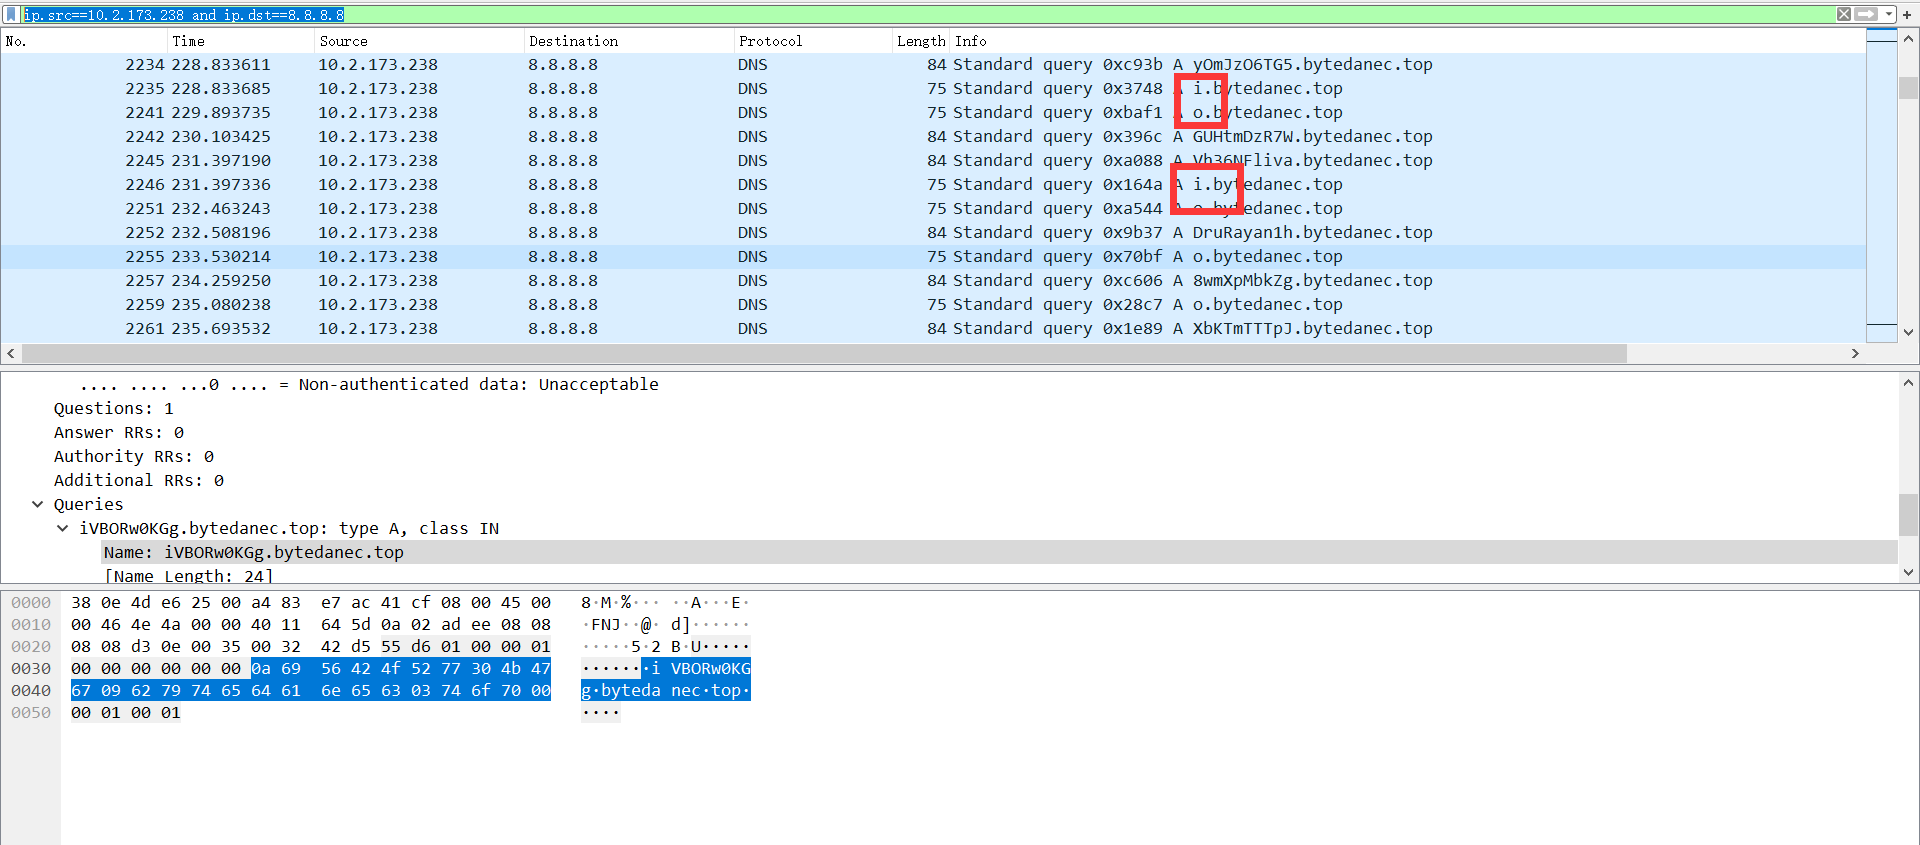Select the Name Length: 24 field
The width and height of the screenshot is (1920, 845).
pos(189,576)
